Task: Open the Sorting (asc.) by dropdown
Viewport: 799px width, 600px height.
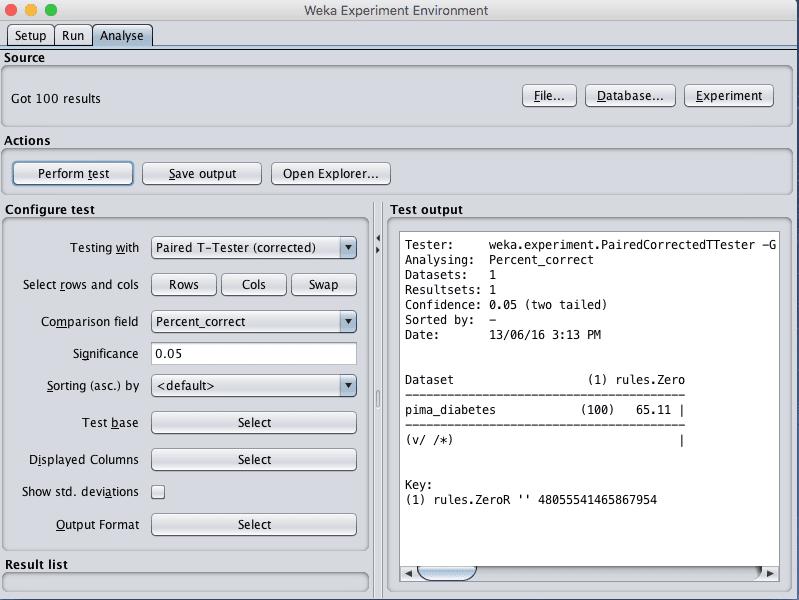Action: [254, 386]
